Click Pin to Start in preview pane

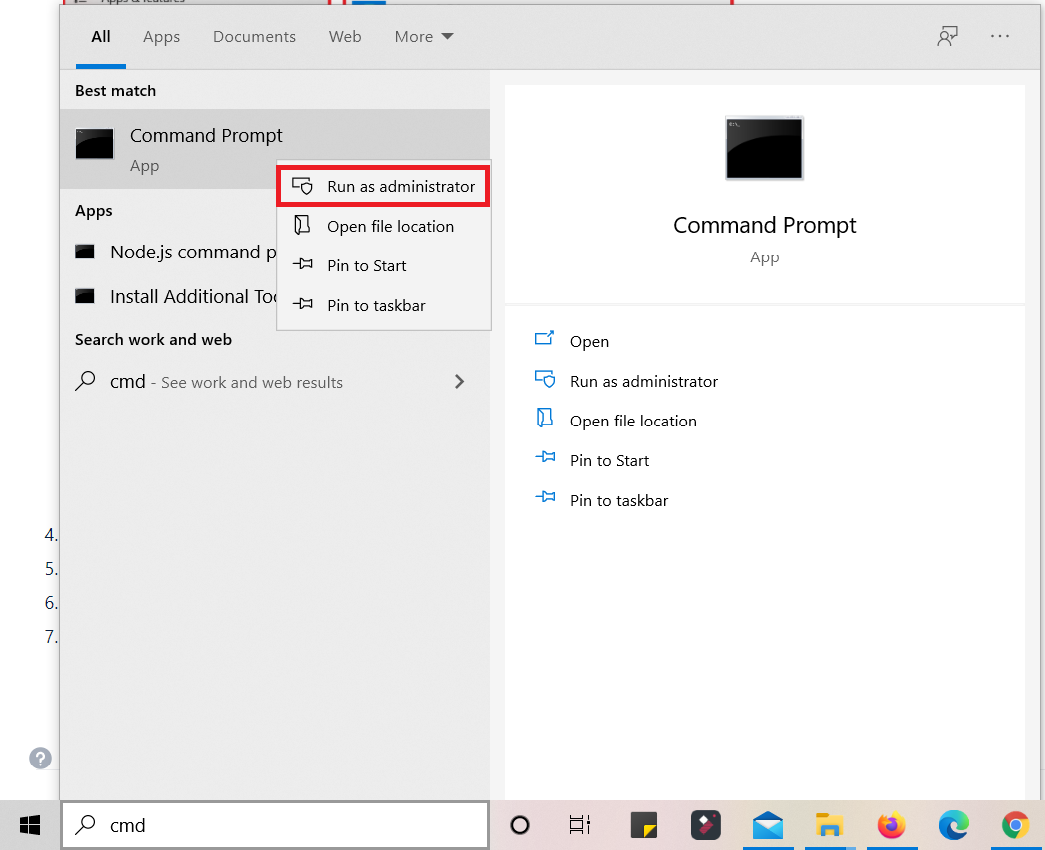609,461
